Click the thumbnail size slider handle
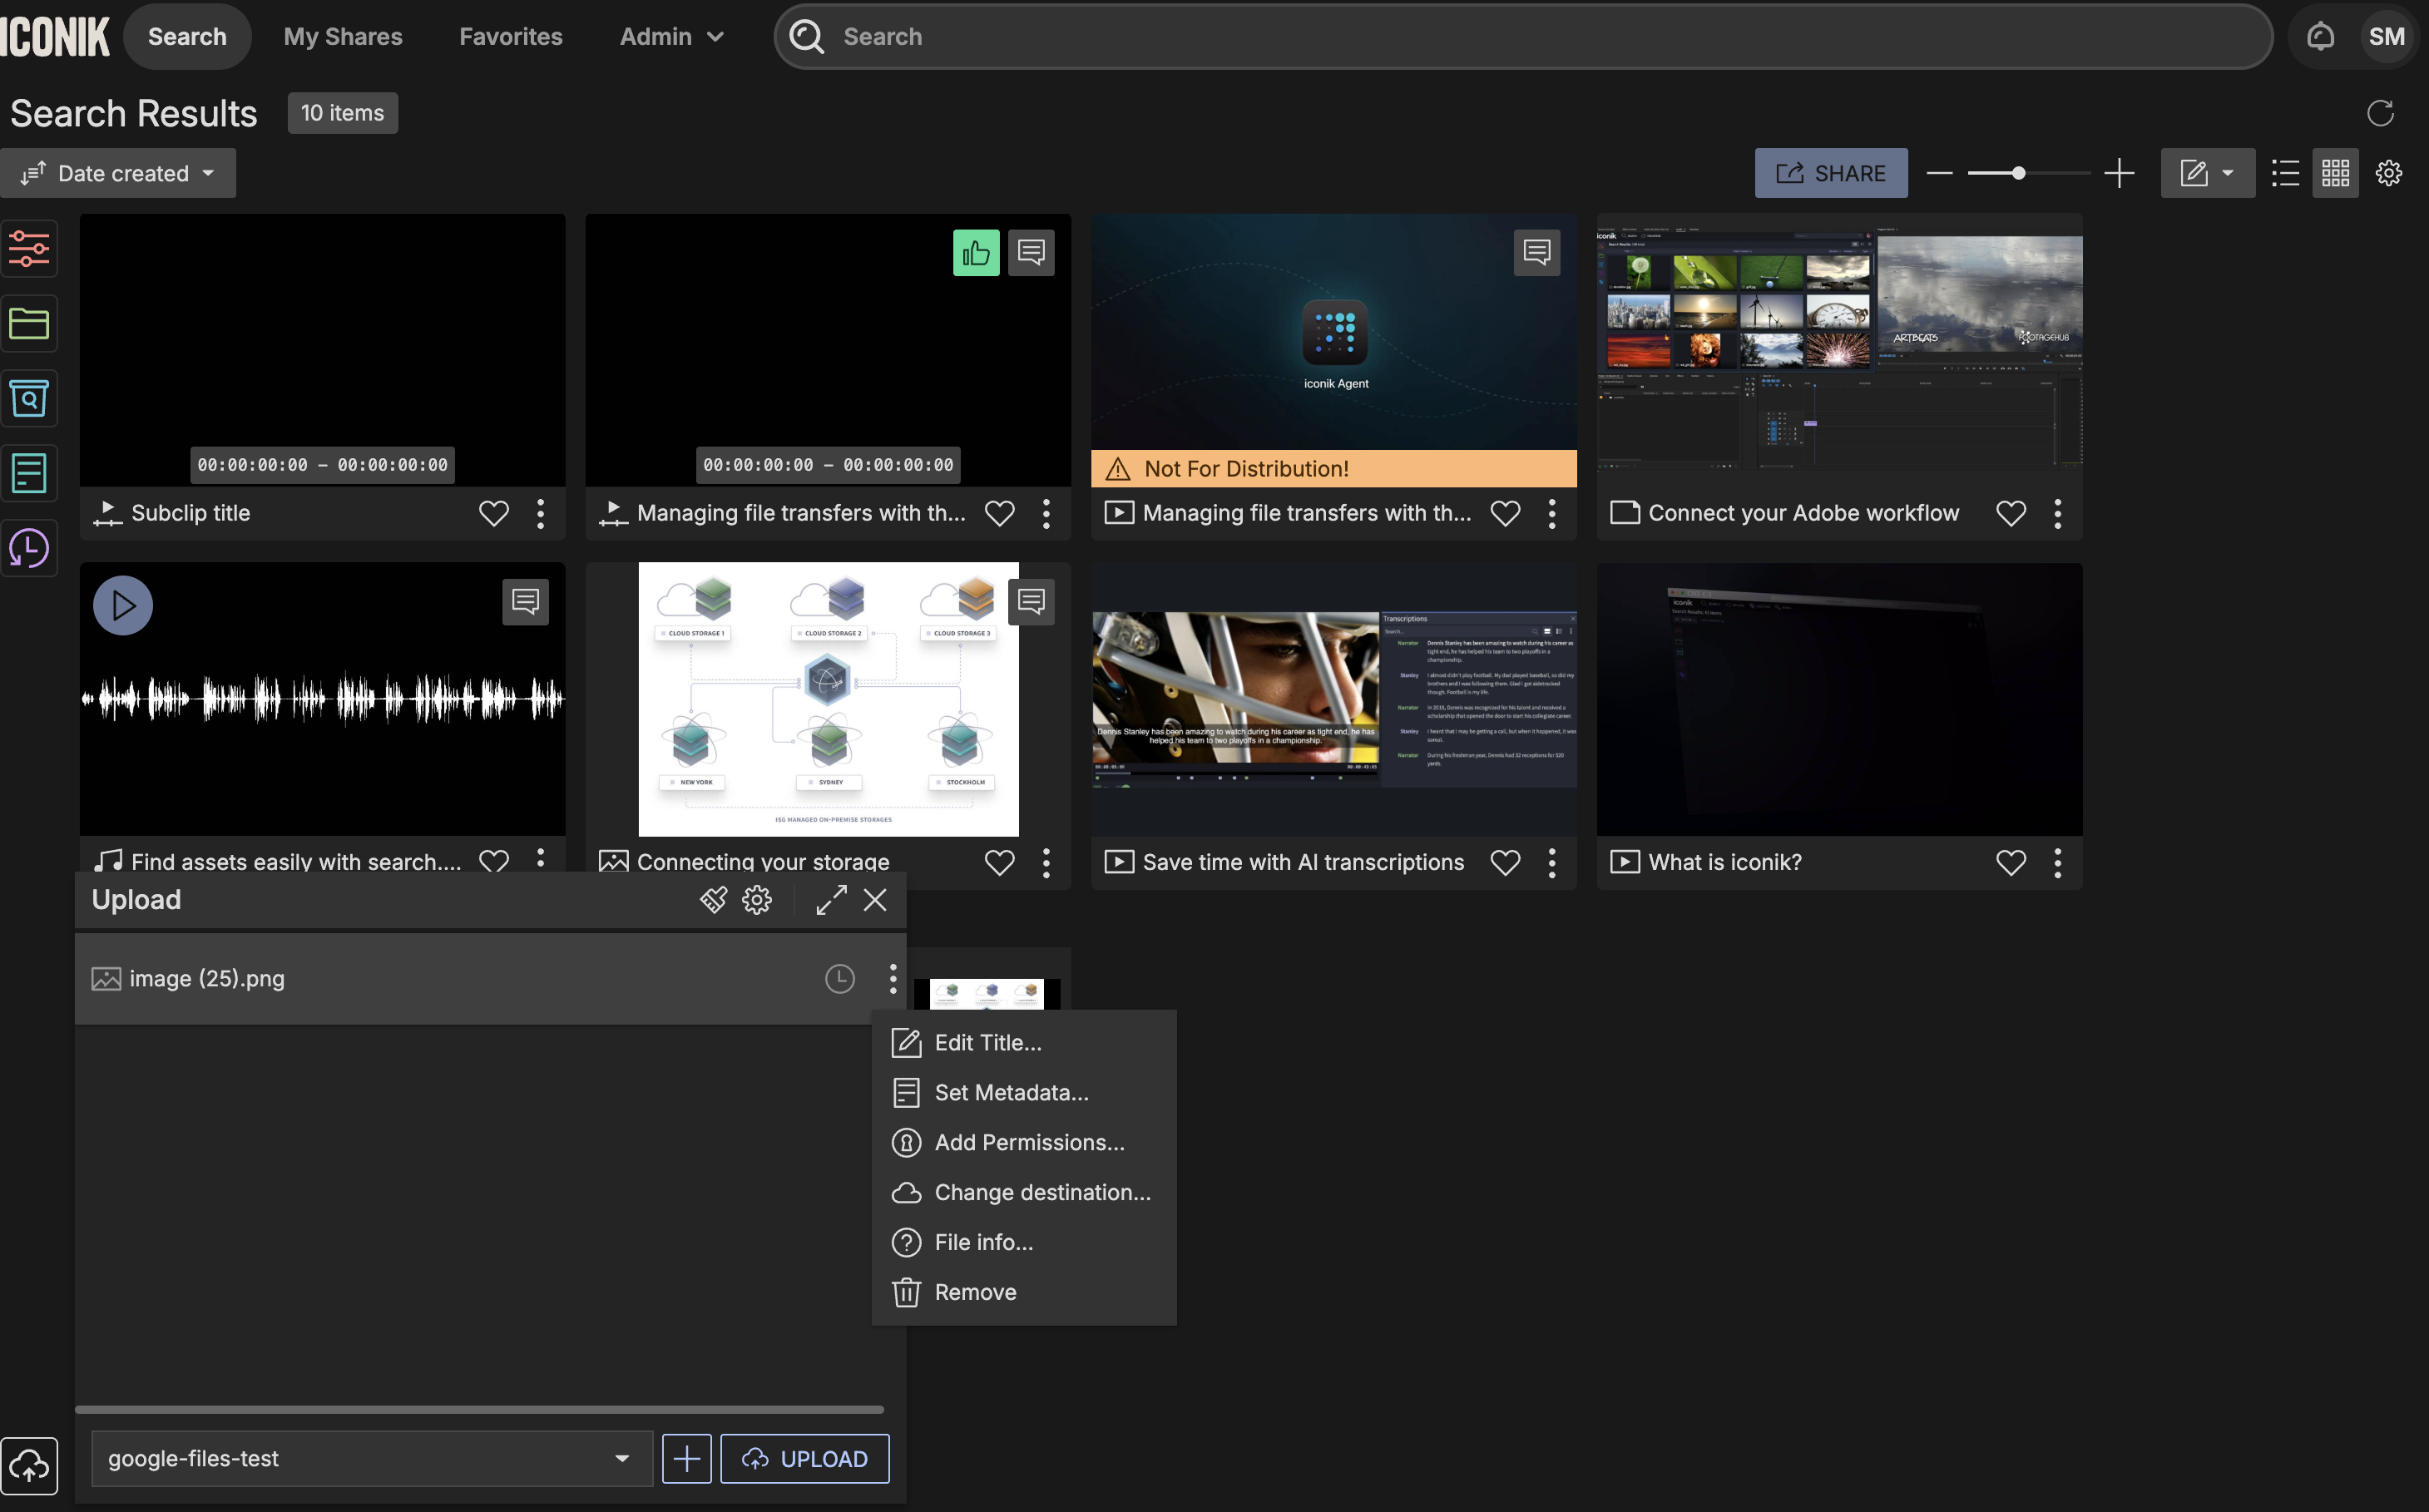Viewport: 2429px width, 1512px height. [x=2018, y=173]
